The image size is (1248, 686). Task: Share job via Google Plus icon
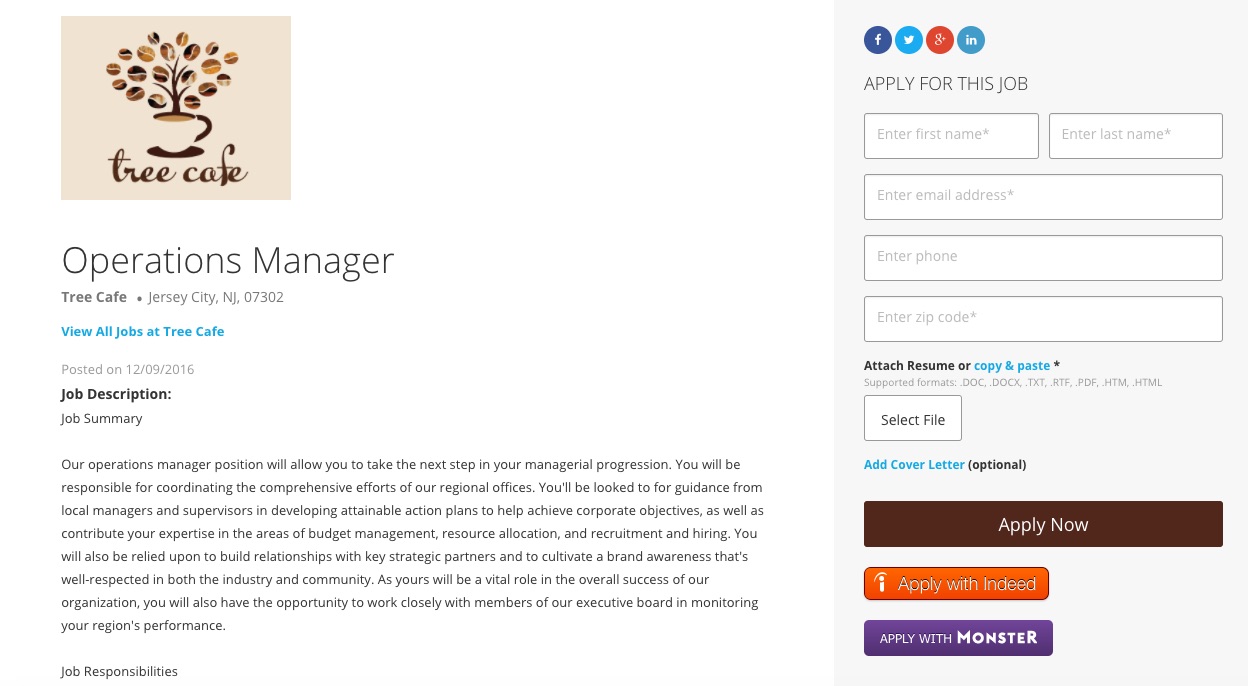939,40
